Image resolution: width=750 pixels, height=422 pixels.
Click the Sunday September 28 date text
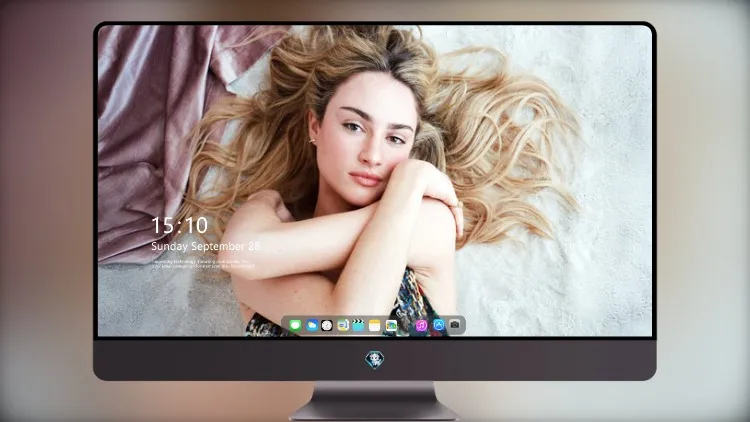pyautogui.click(x=205, y=246)
